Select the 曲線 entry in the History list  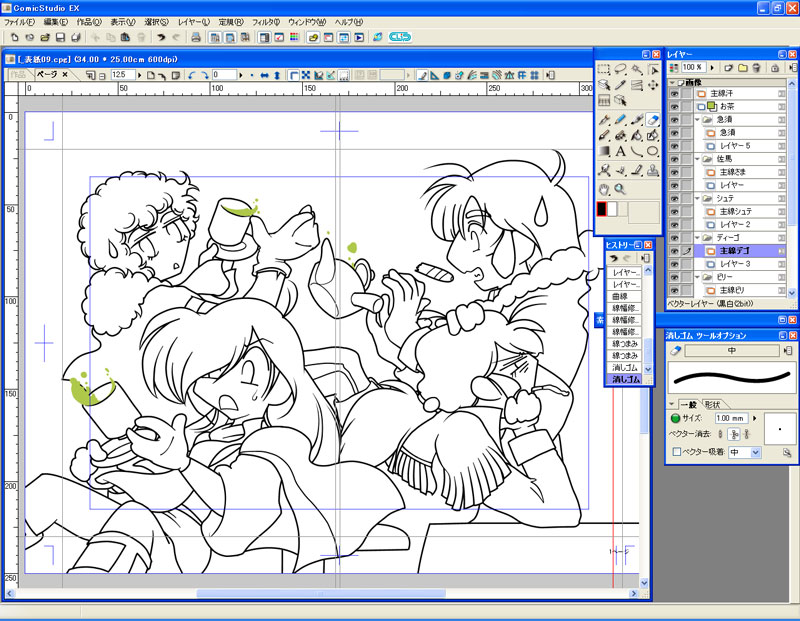point(623,296)
